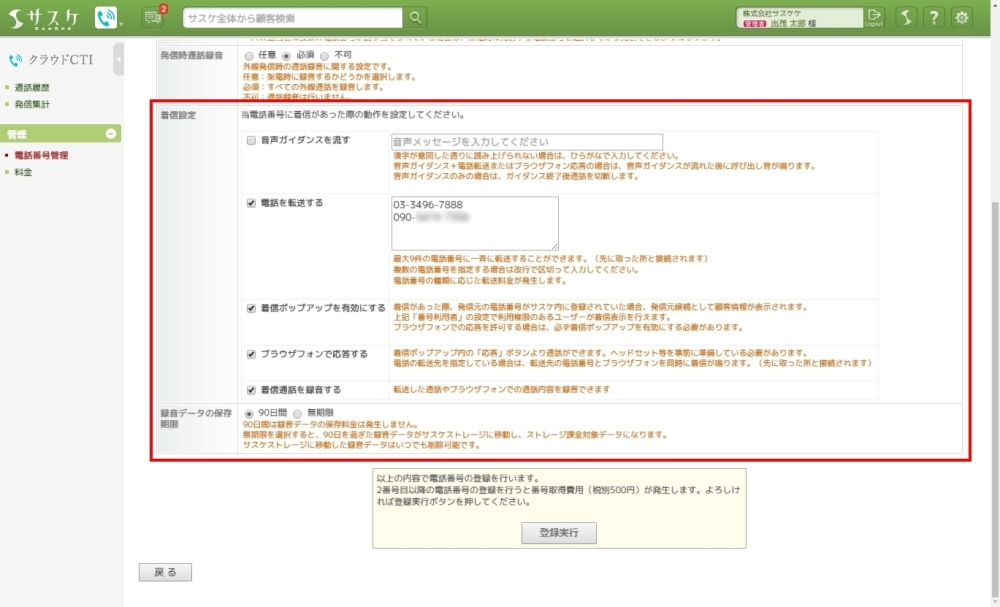Uncheck the 電話を転送する checkbox
This screenshot has height=607, width=1000.
pyautogui.click(x=252, y=203)
